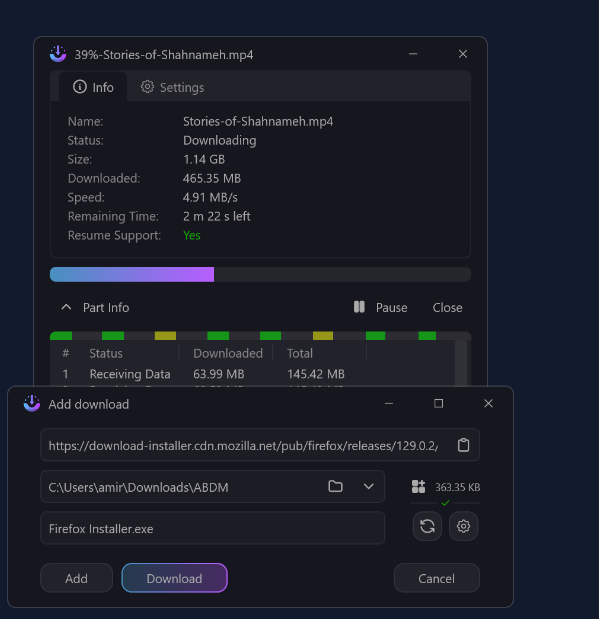Click the Stories-of-Shahnameh.mp4 name value
Viewport: 599px width, 619px height.
point(258,122)
